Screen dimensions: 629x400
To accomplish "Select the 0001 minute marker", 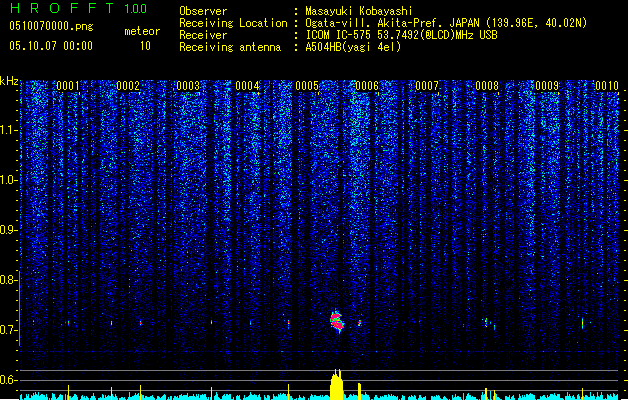I will [x=68, y=86].
